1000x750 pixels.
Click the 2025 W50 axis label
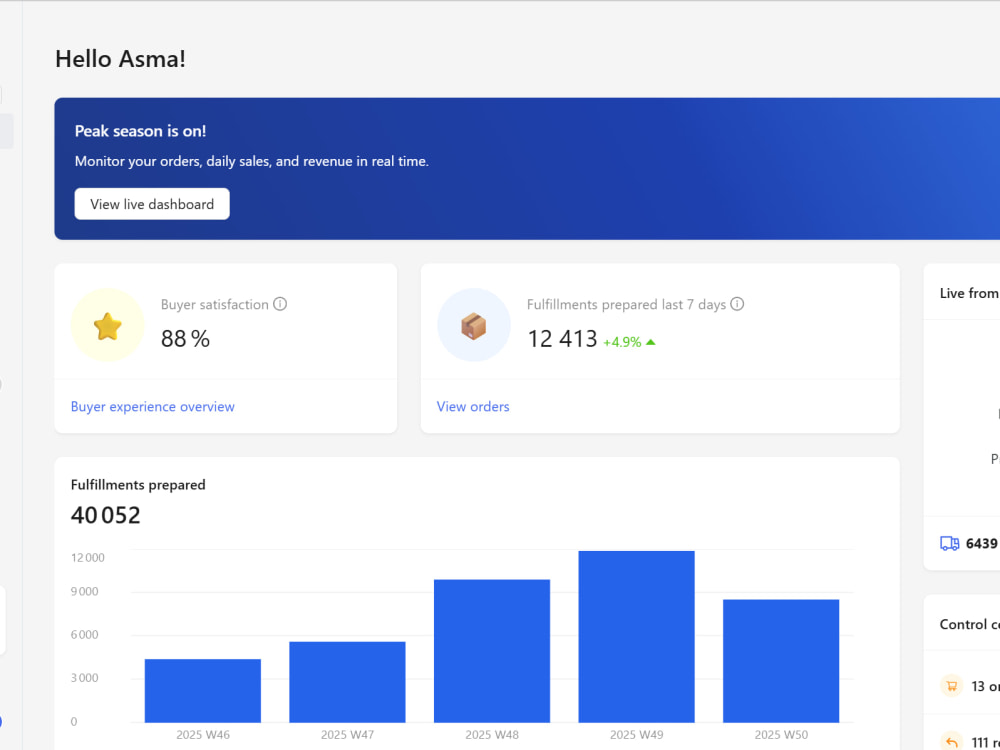pyautogui.click(x=781, y=735)
